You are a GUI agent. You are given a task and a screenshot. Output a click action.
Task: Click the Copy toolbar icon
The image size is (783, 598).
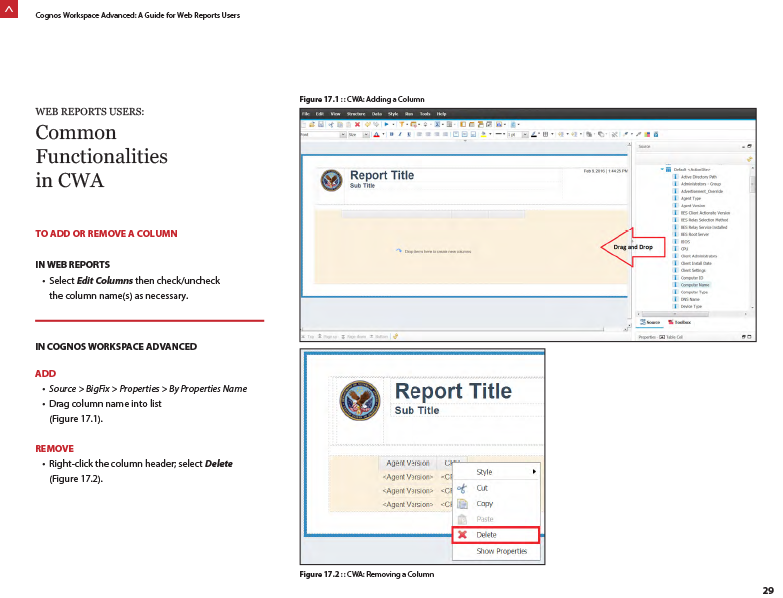point(340,124)
